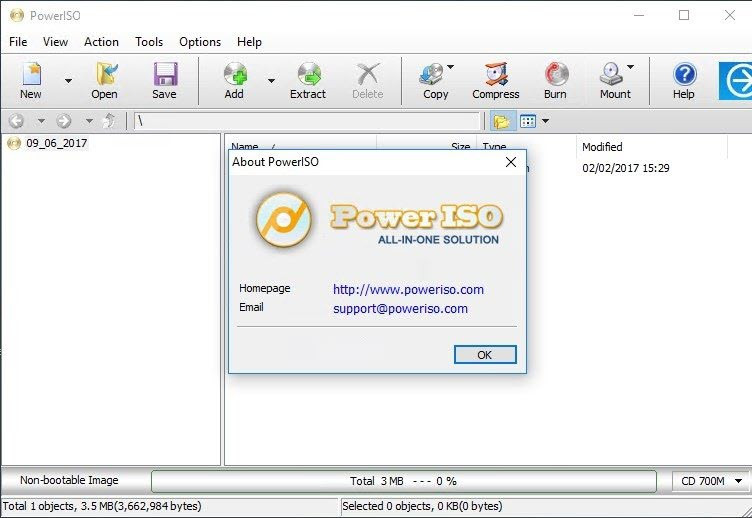Select the 09_06_2017 tree item

point(57,143)
